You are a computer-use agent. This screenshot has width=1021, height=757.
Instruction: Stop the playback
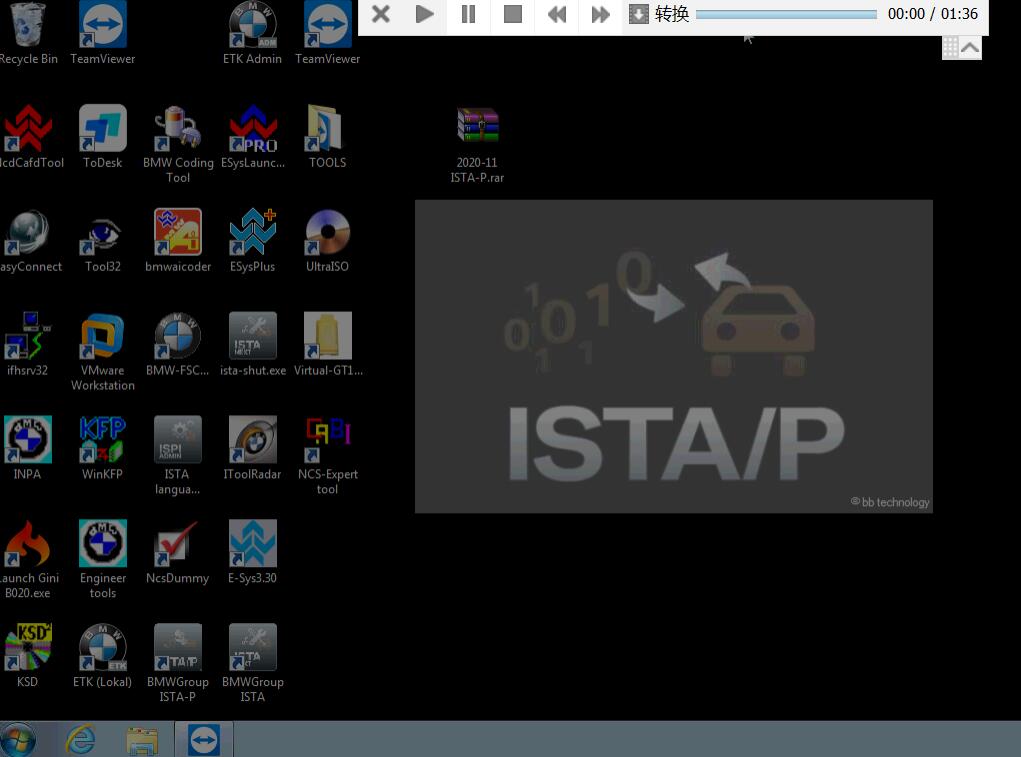[512, 14]
